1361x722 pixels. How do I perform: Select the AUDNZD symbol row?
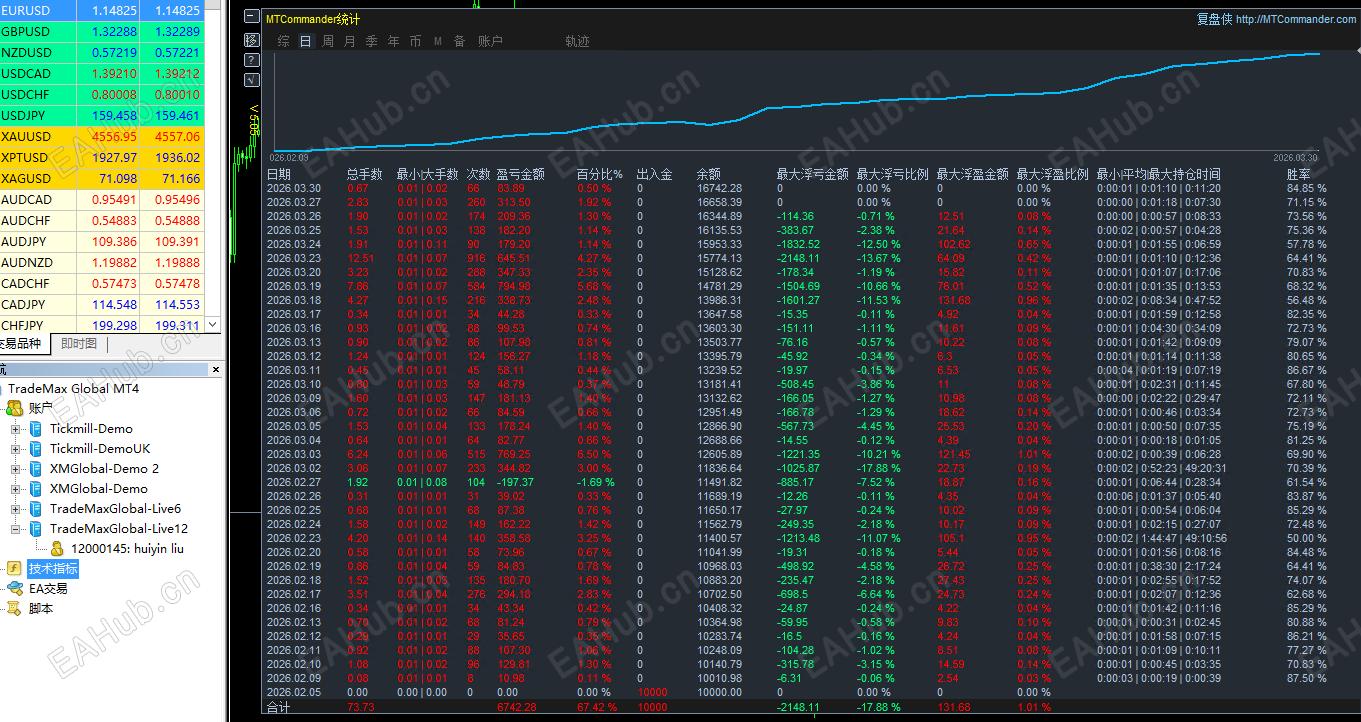(101, 262)
